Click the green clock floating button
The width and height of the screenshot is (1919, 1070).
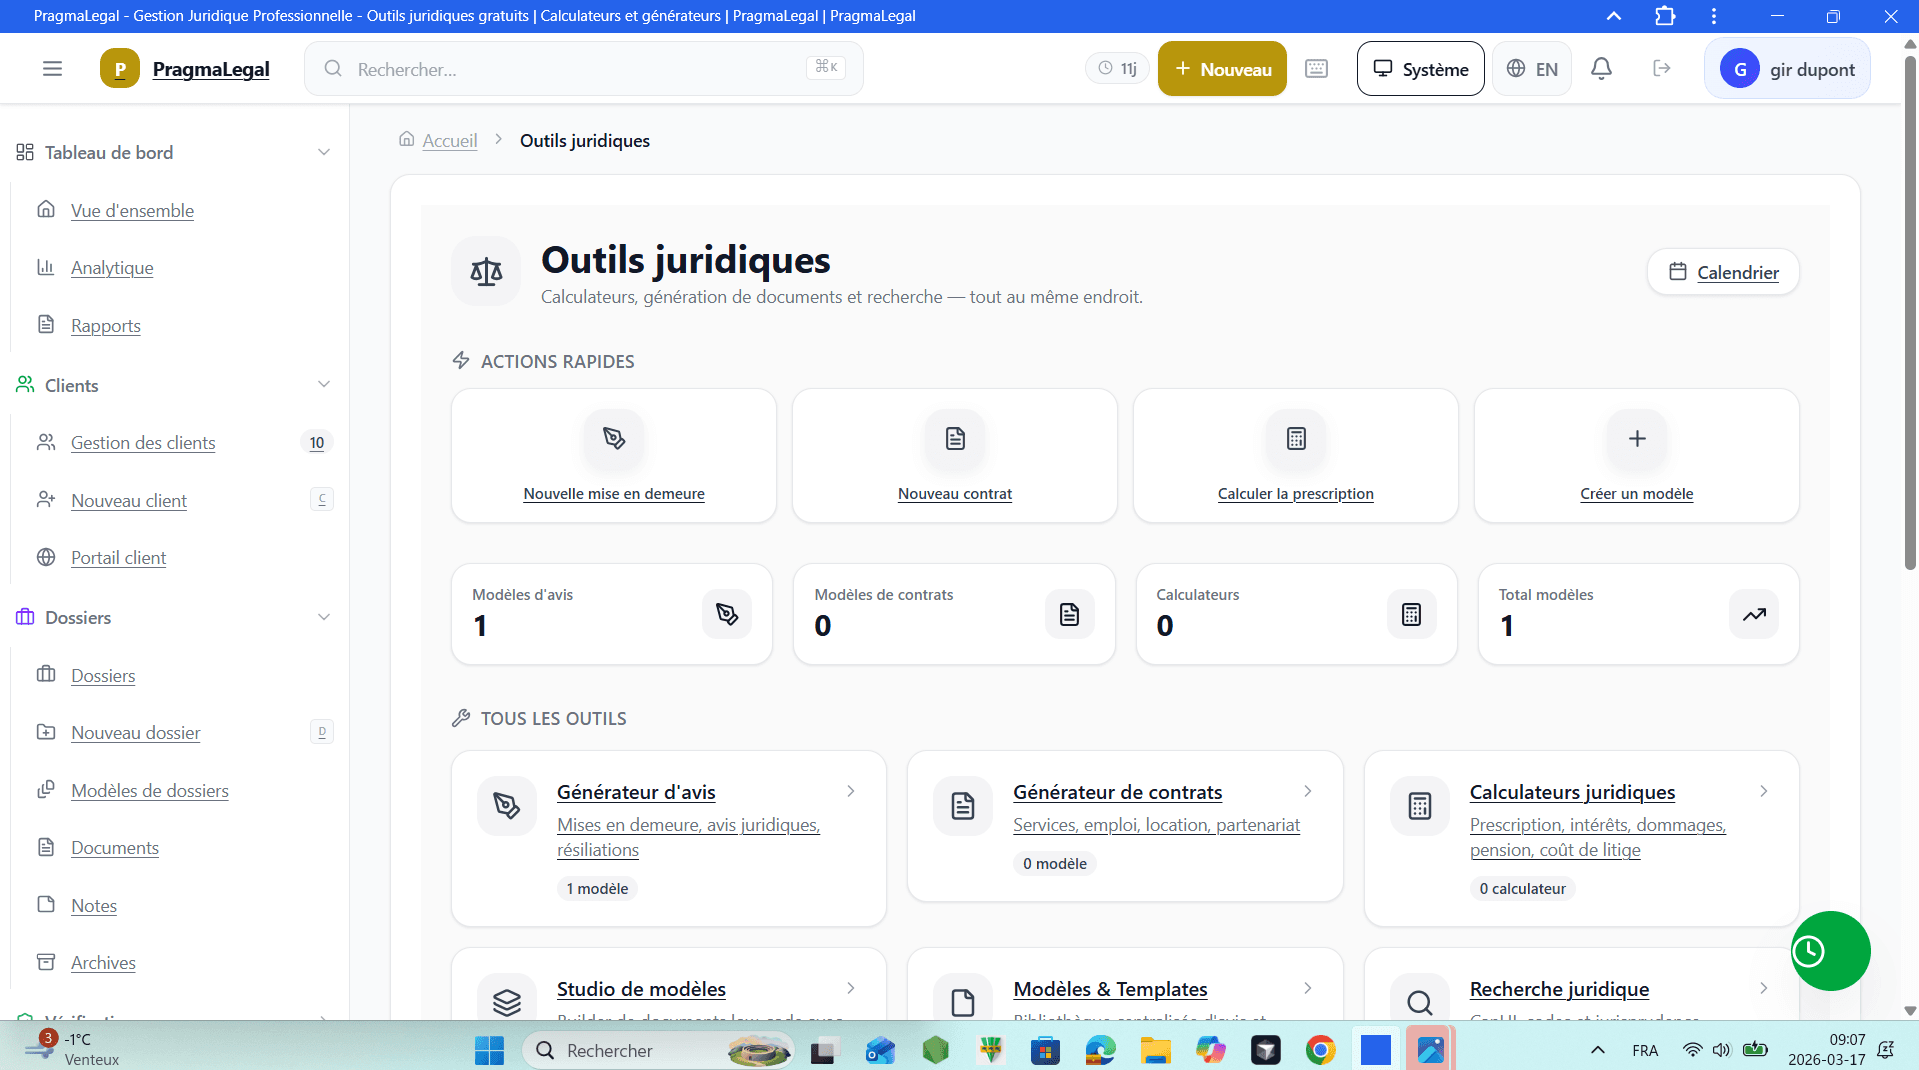[x=1830, y=951]
